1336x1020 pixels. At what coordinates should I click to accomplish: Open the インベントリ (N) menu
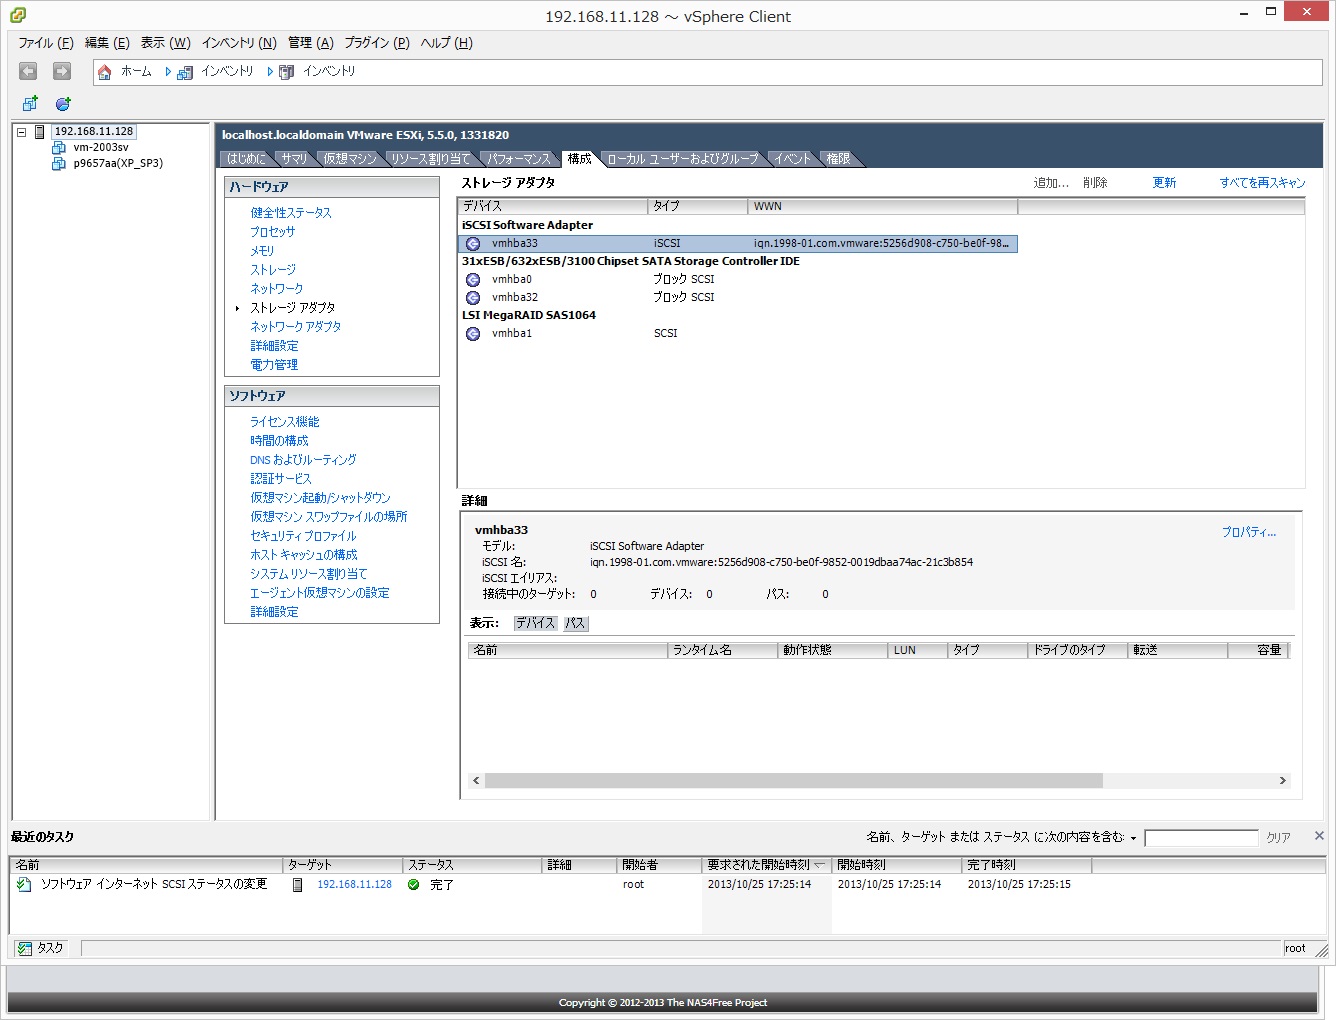point(239,43)
